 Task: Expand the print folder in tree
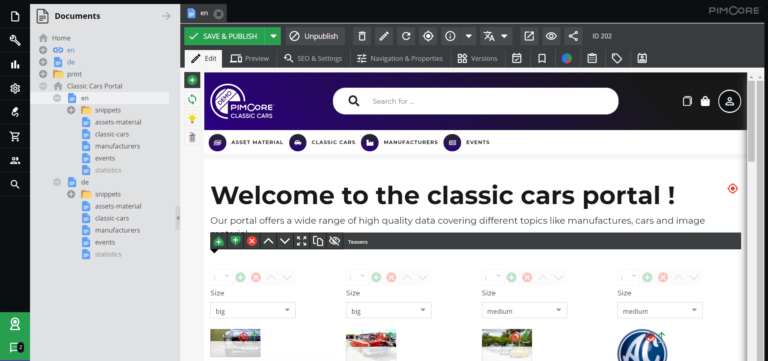(43, 74)
